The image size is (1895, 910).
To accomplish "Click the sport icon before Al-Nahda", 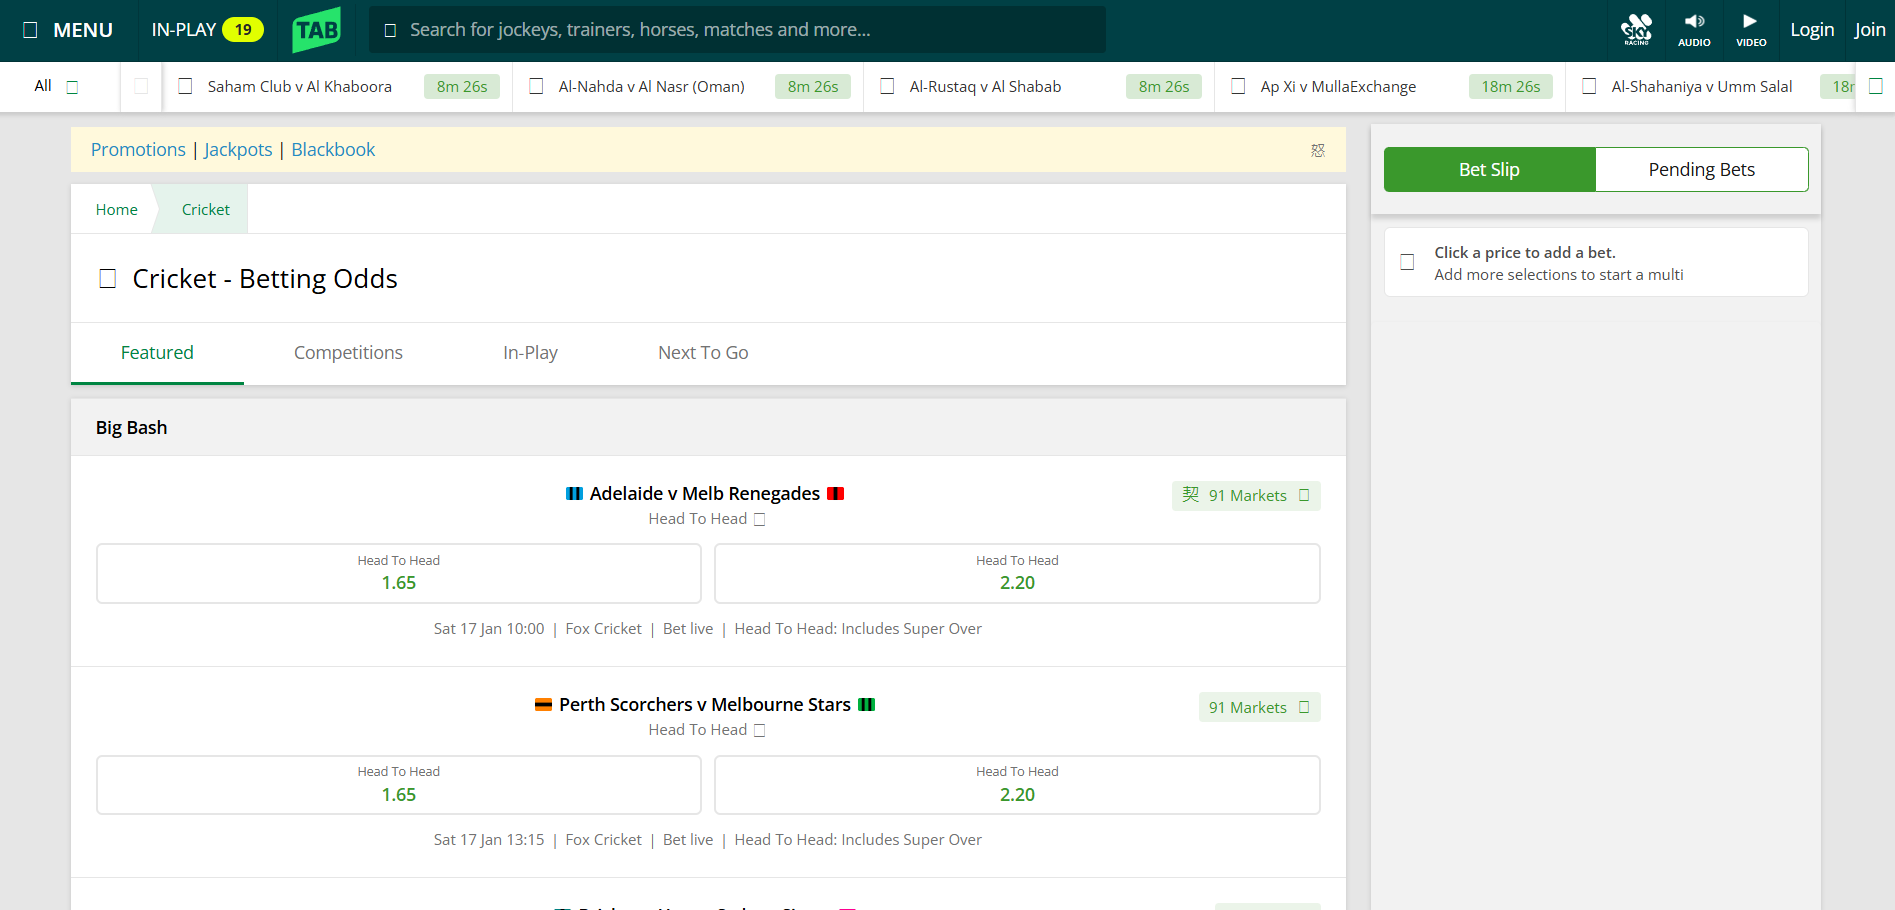I will (536, 87).
